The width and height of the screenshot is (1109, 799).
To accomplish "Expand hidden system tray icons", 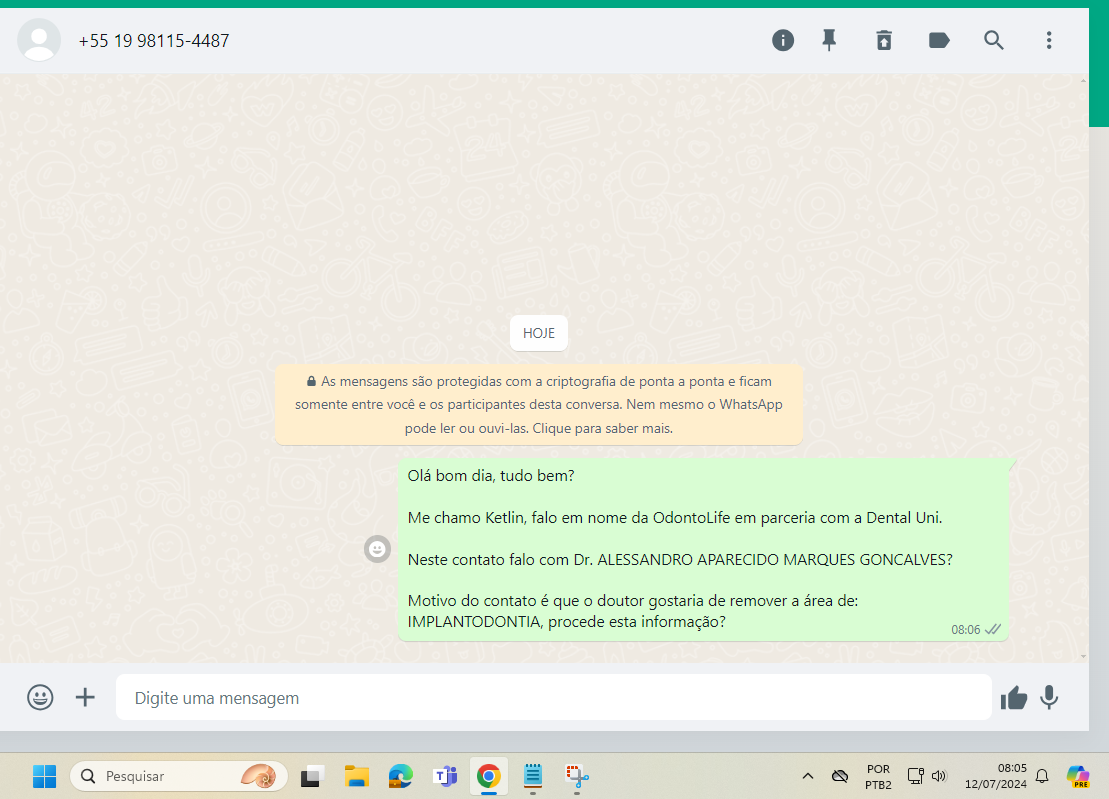I will pyautogui.click(x=808, y=776).
